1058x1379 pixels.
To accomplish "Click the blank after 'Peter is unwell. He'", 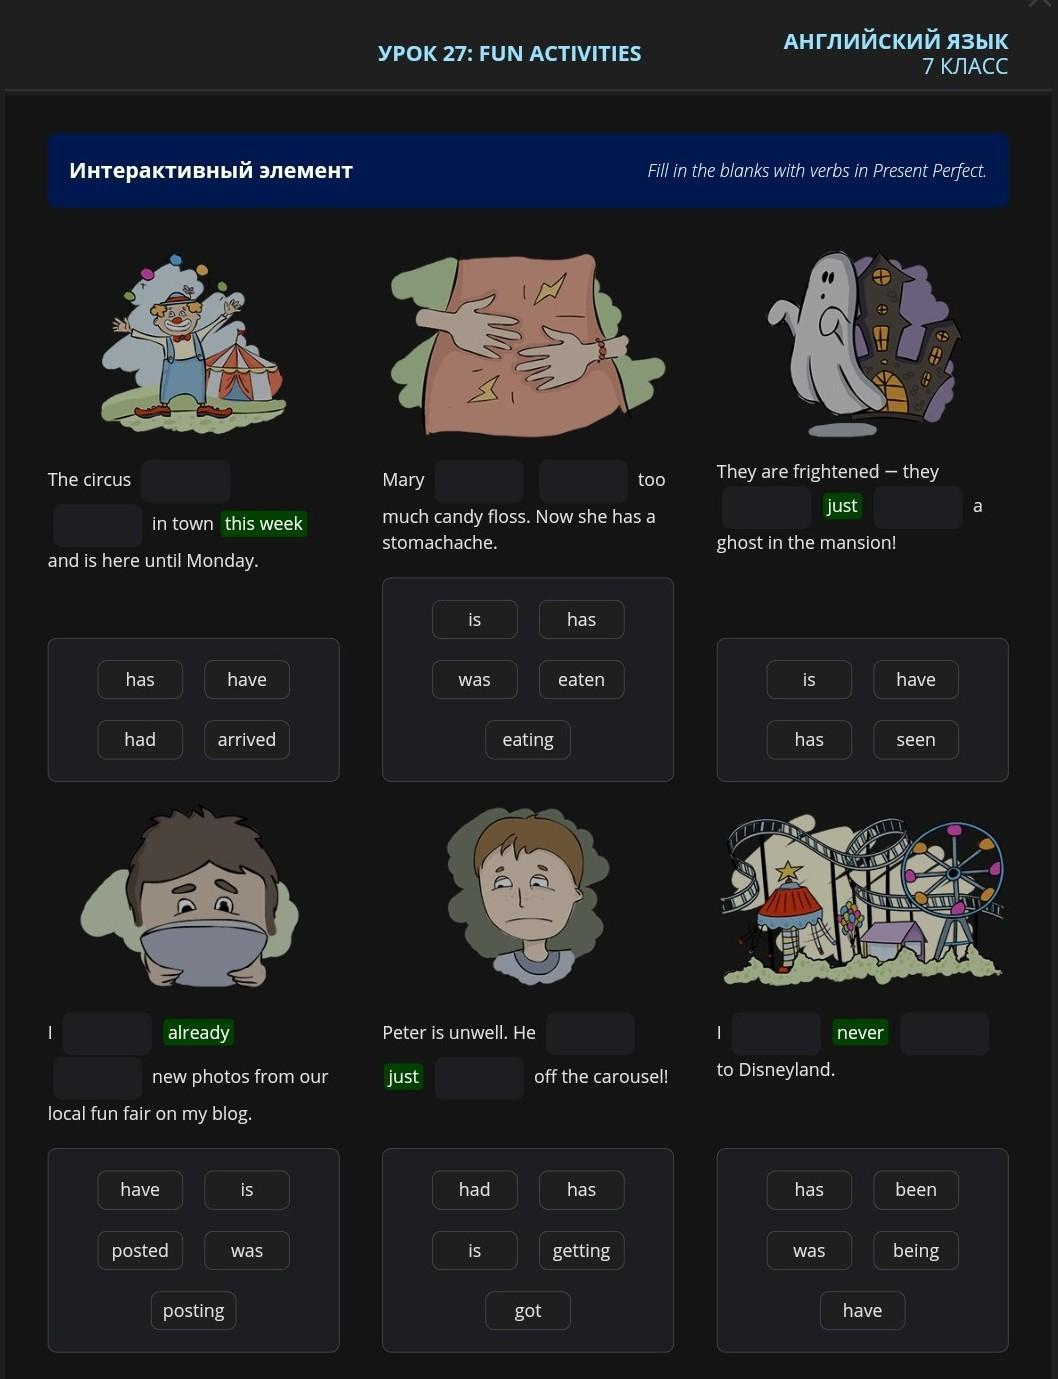I will pyautogui.click(x=590, y=1034).
